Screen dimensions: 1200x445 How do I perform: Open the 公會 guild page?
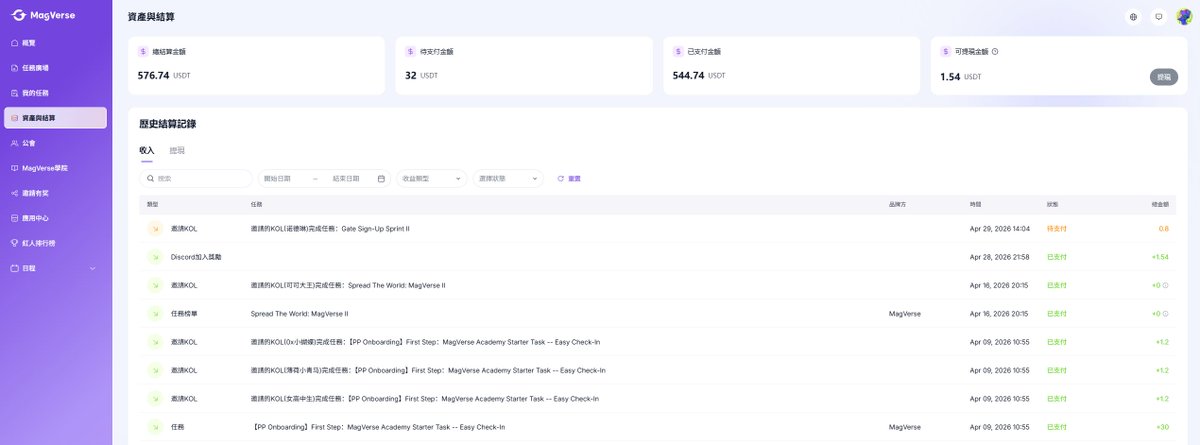coord(55,143)
